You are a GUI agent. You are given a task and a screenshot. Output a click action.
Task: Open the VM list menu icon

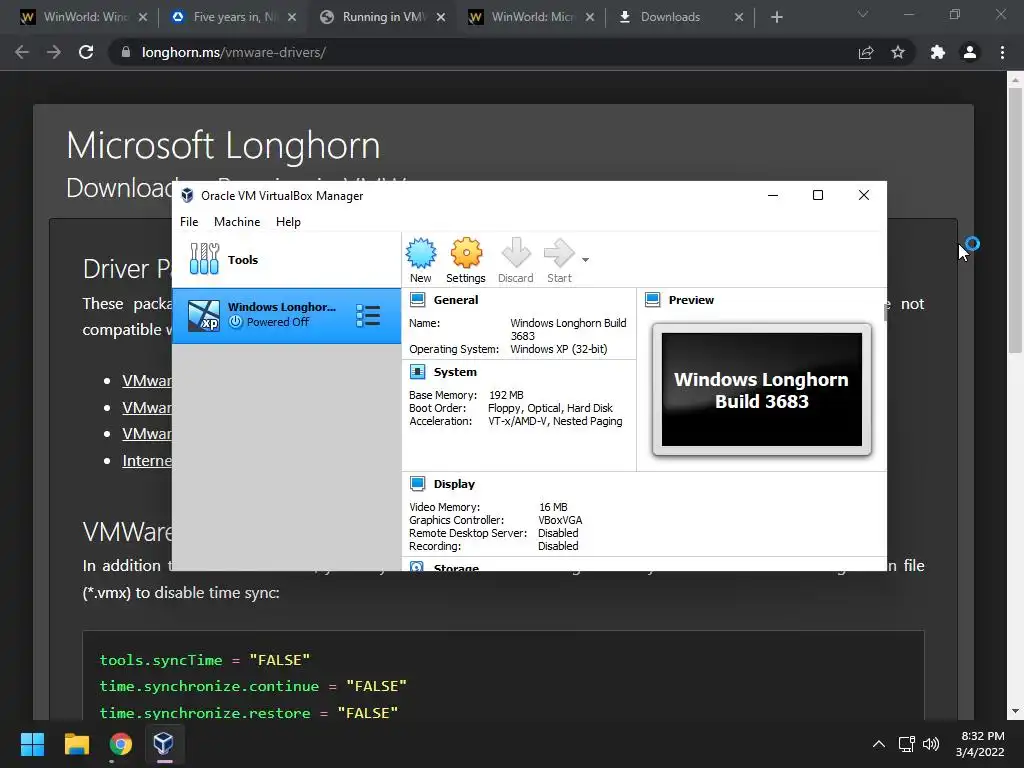click(368, 315)
